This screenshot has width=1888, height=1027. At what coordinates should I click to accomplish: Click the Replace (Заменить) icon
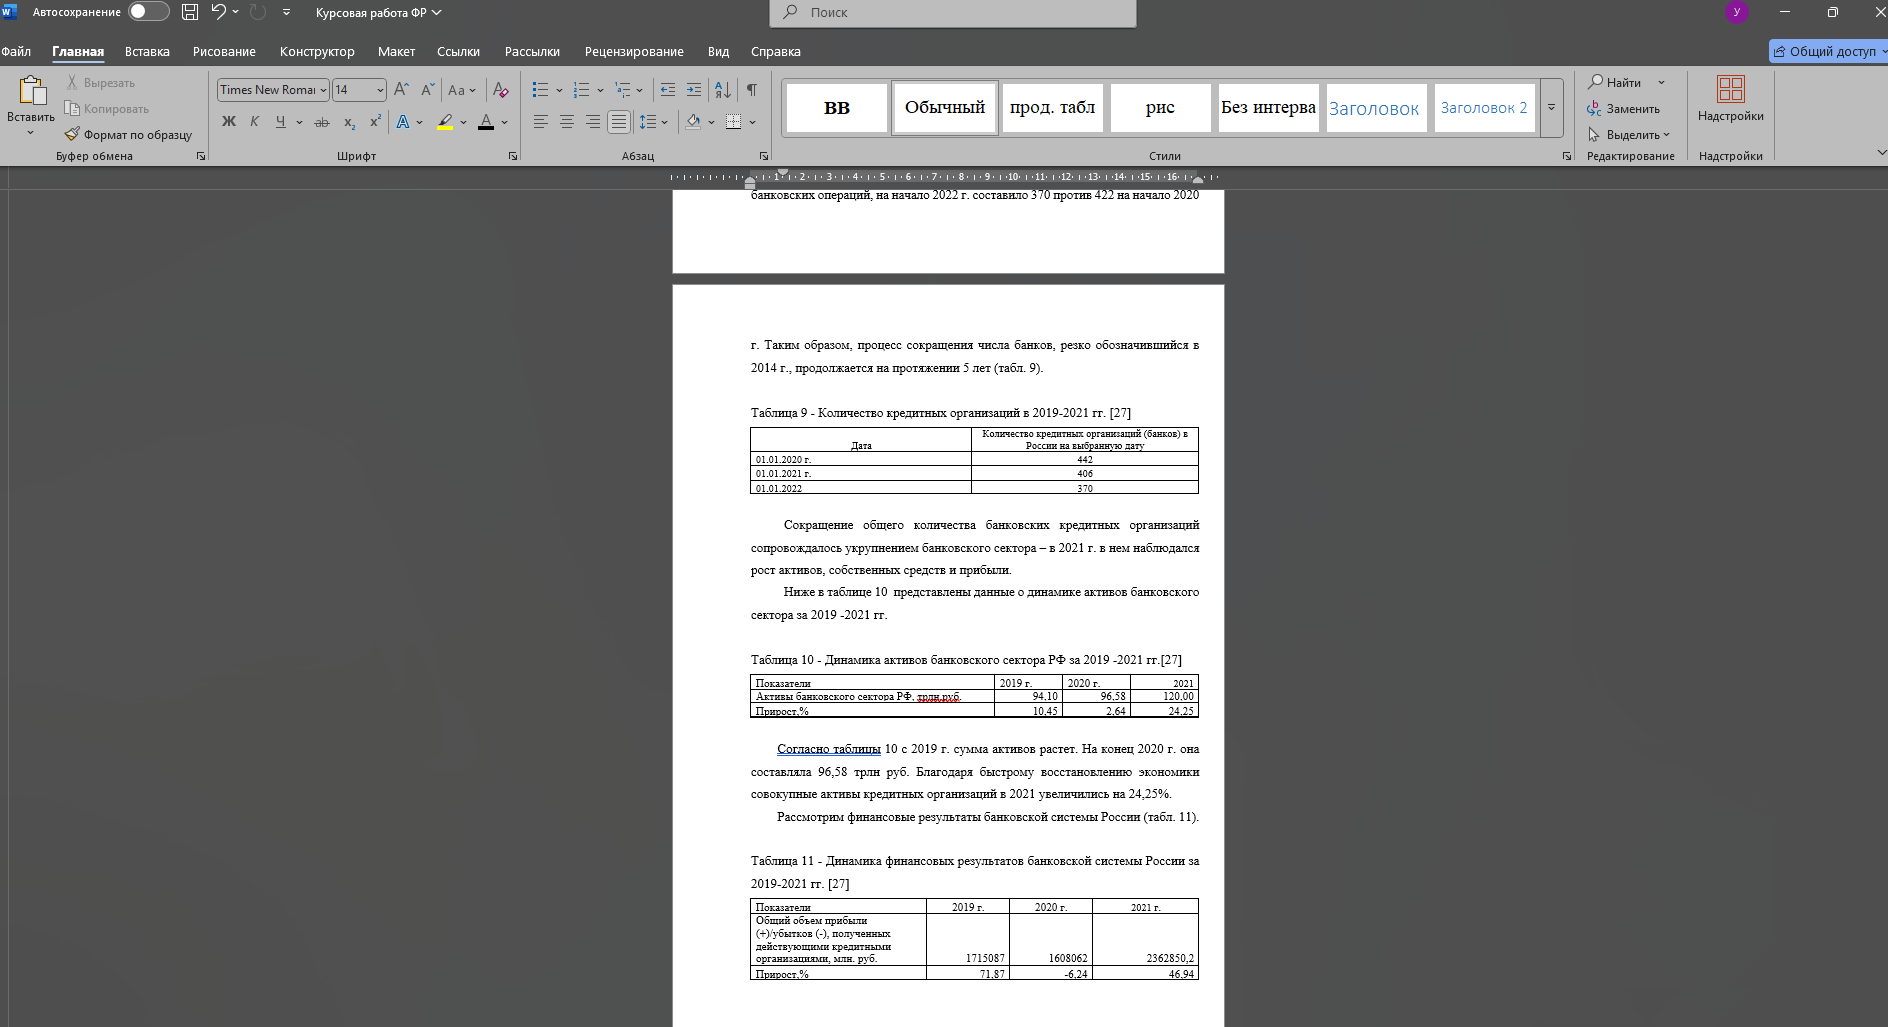tap(1594, 109)
